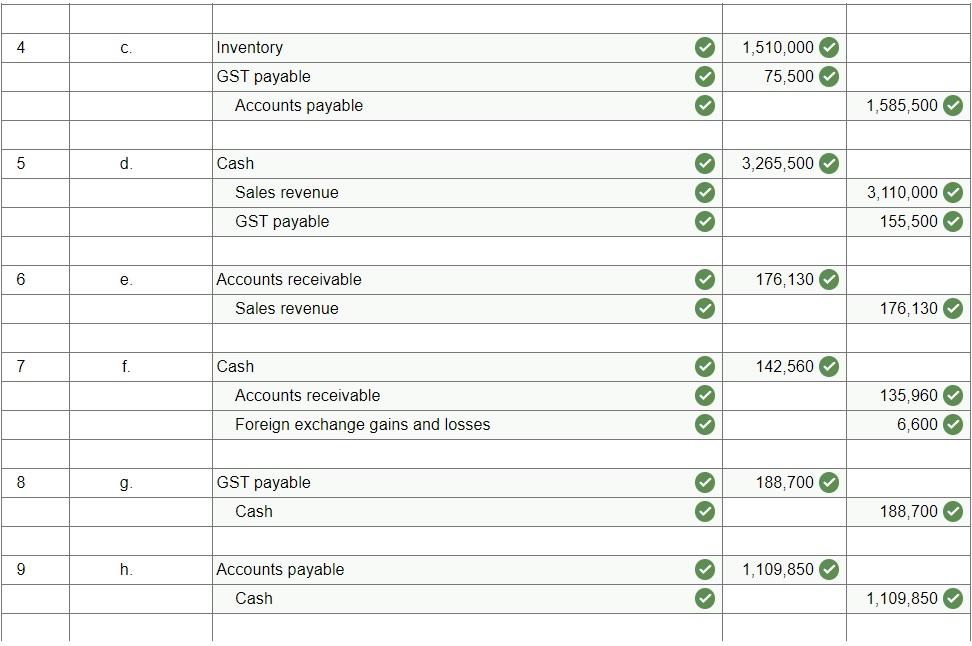Image resolution: width=972 pixels, height=646 pixels.
Task: Select the checkmark next to Cash in entry h
Action: (x=706, y=598)
